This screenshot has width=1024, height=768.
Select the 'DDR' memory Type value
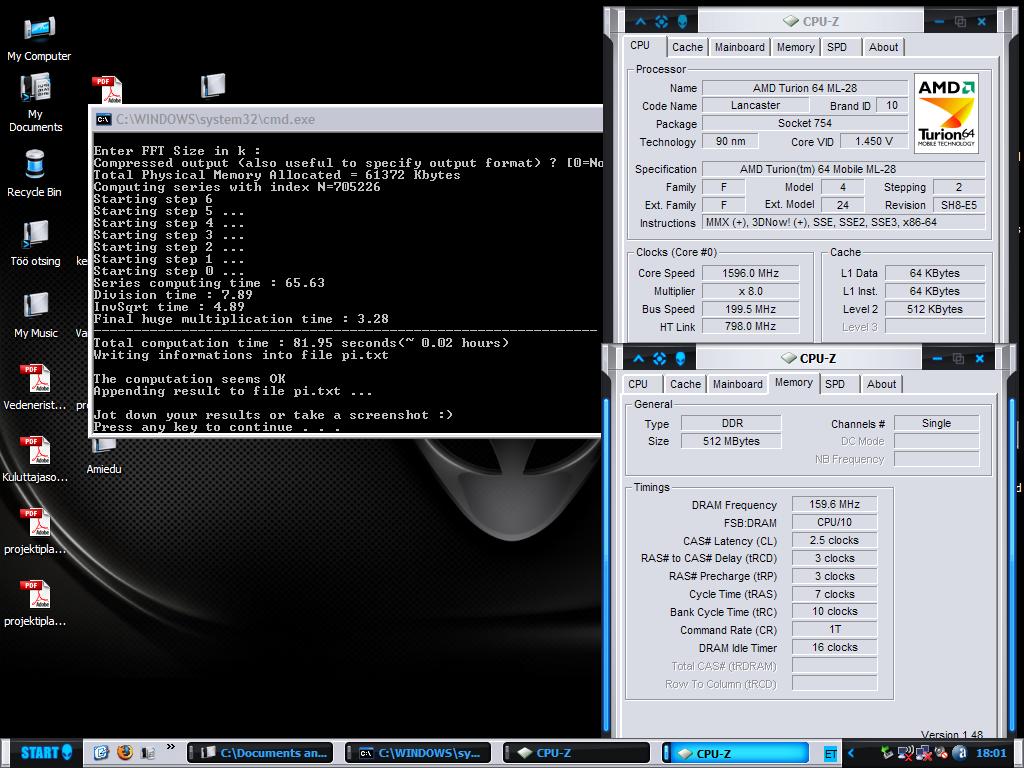(731, 423)
